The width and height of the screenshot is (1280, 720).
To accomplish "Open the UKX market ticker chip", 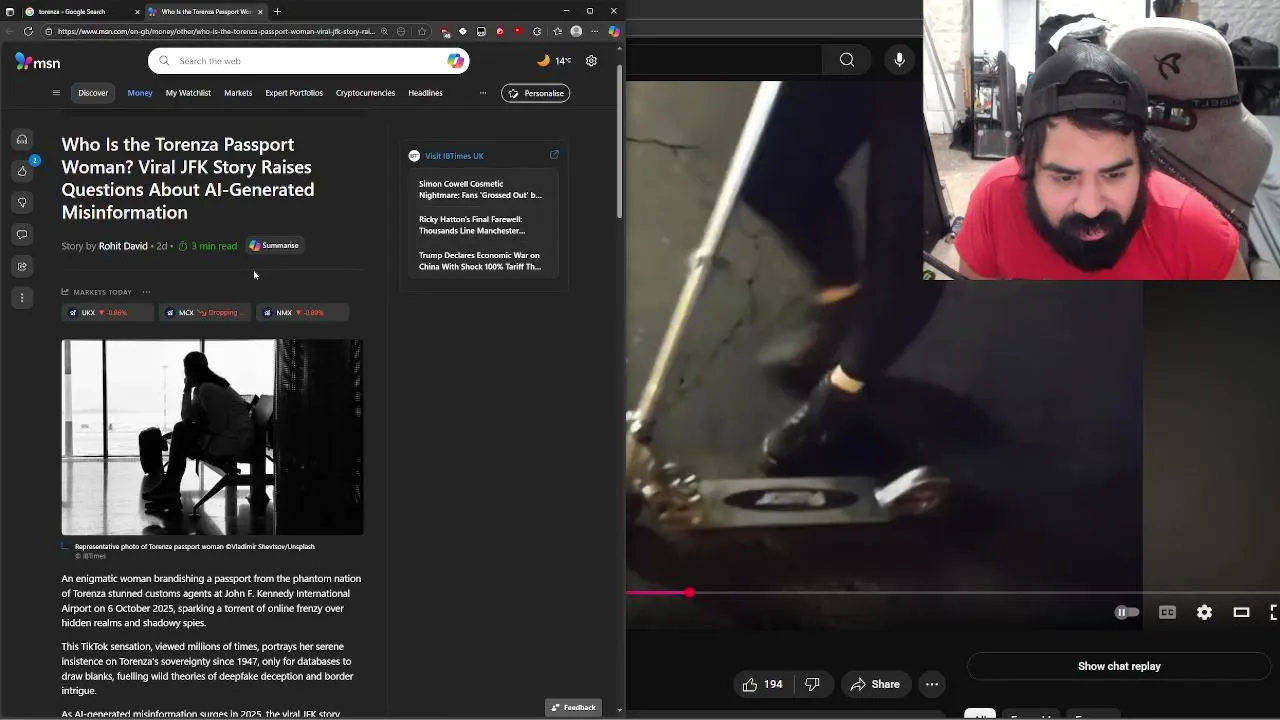I will point(107,313).
